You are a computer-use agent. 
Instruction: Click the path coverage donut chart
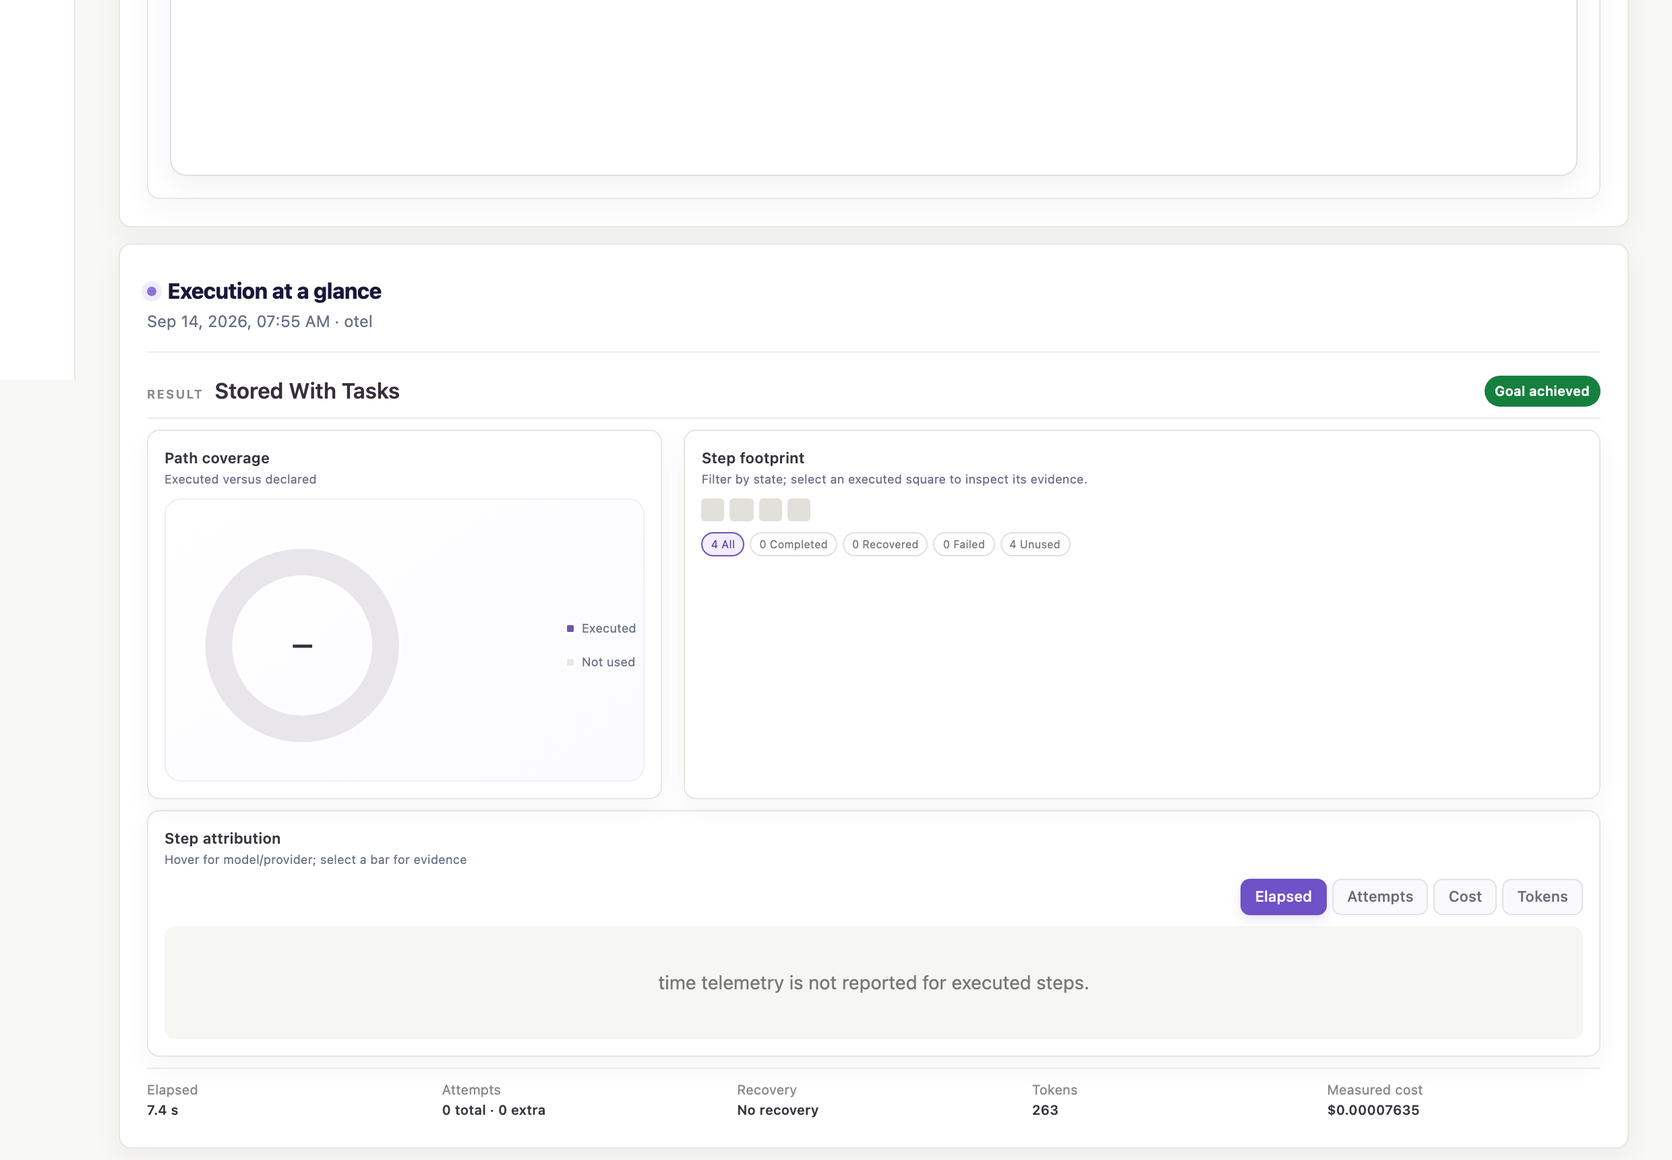(x=302, y=645)
